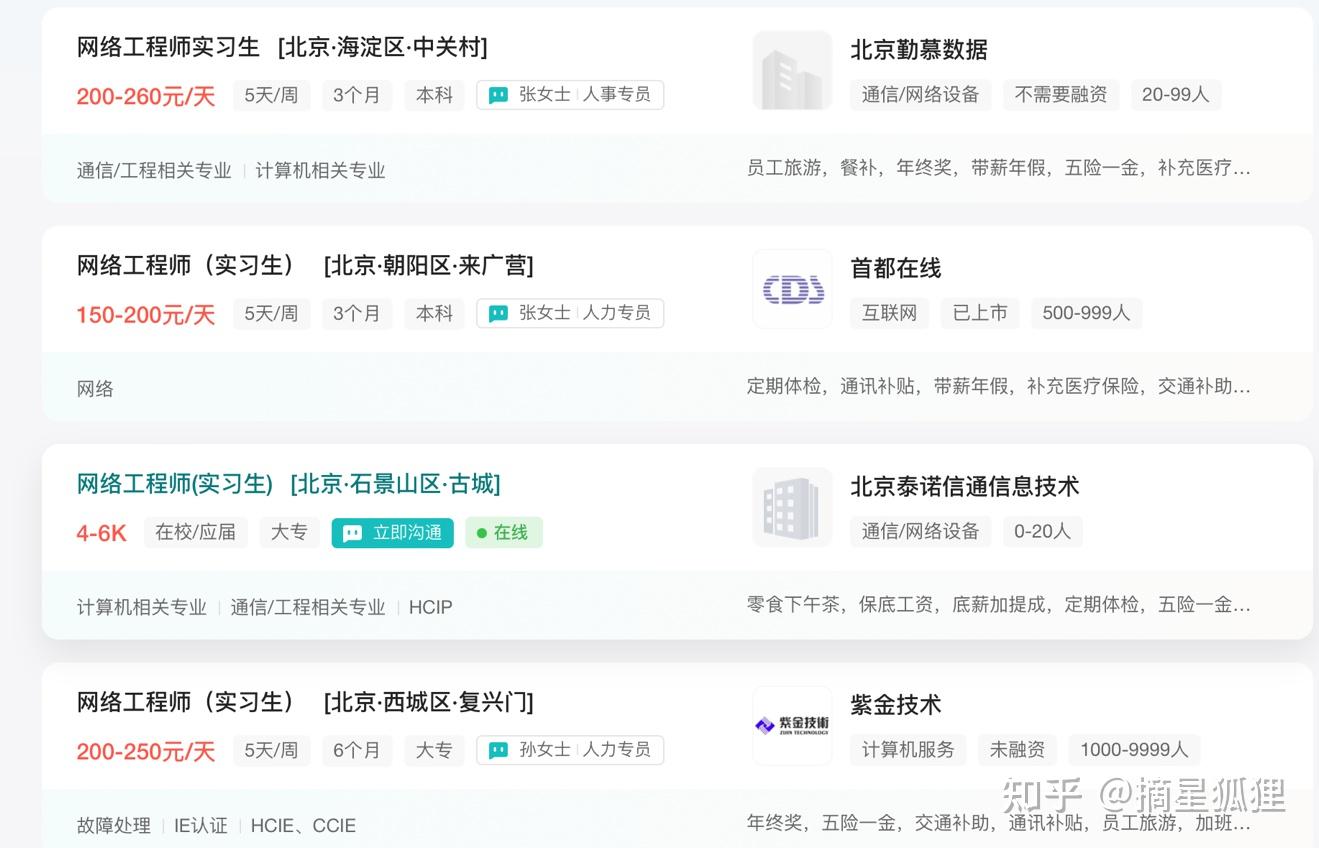This screenshot has width=1319, height=848.
Task: Click 计算机服务 industry tag
Action: click(x=909, y=750)
